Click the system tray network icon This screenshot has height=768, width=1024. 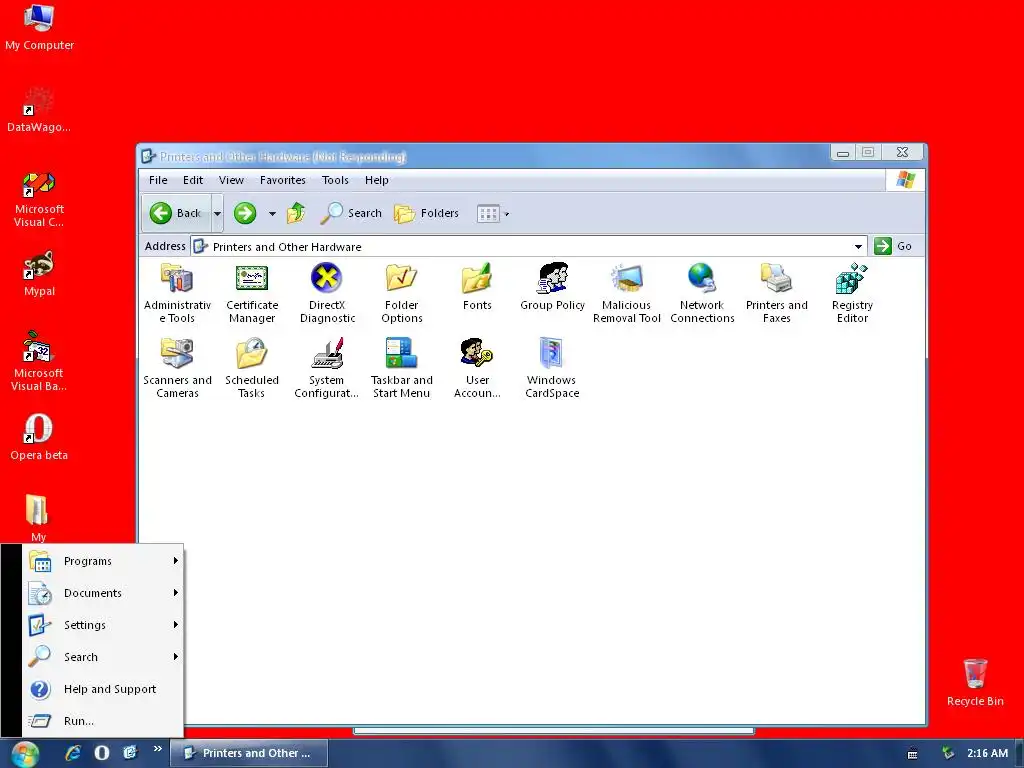click(x=948, y=754)
